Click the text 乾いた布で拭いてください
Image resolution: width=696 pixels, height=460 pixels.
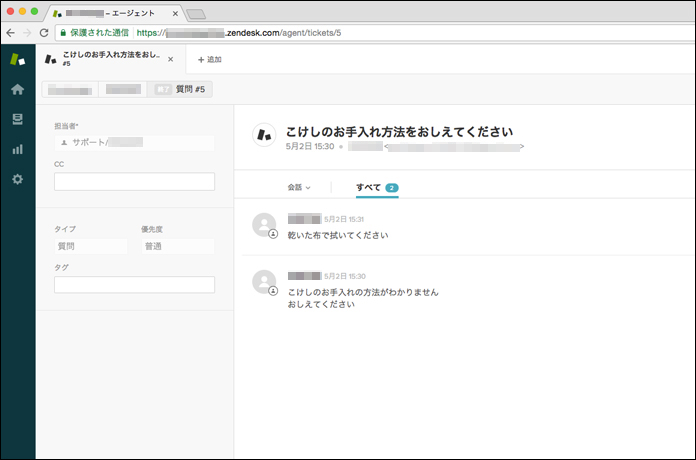[x=338, y=235]
